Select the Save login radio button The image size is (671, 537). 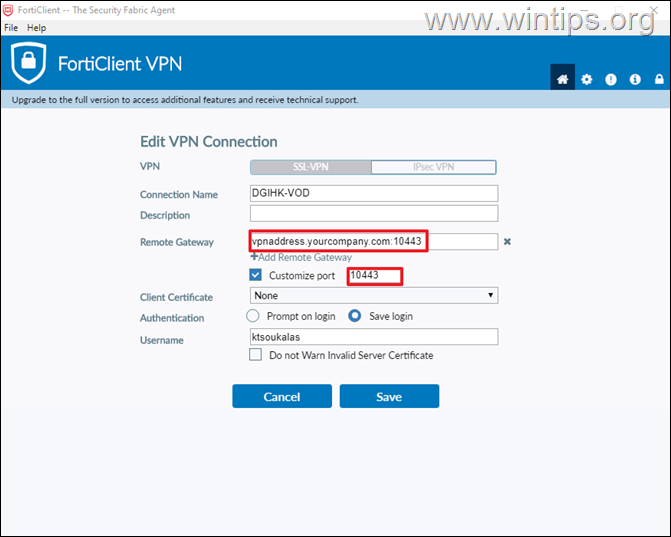pyautogui.click(x=354, y=316)
